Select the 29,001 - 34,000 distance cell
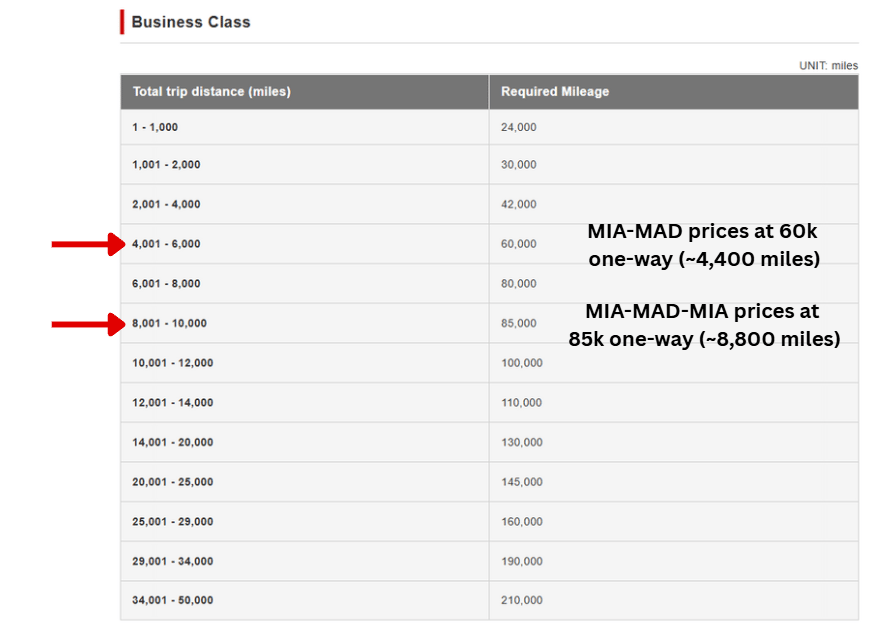The width and height of the screenshot is (880, 623). point(172,561)
